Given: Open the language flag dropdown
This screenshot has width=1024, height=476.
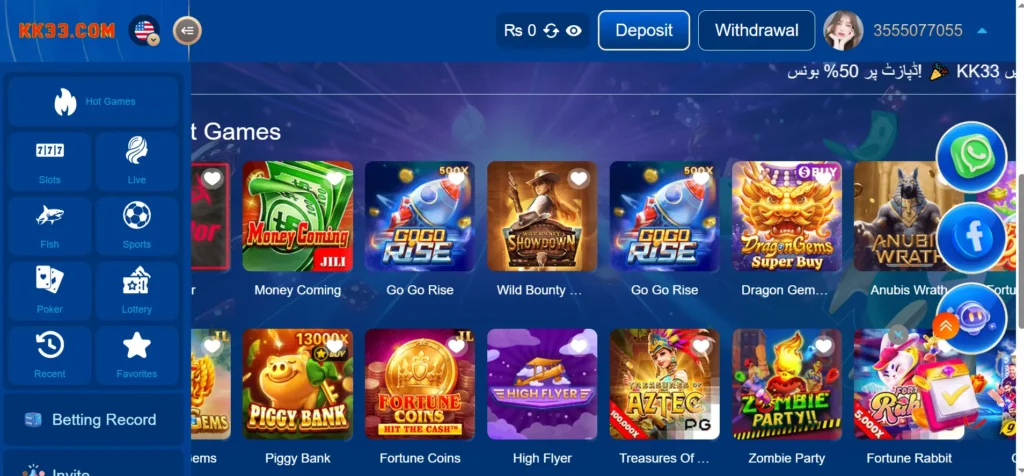Looking at the screenshot, I should point(144,30).
